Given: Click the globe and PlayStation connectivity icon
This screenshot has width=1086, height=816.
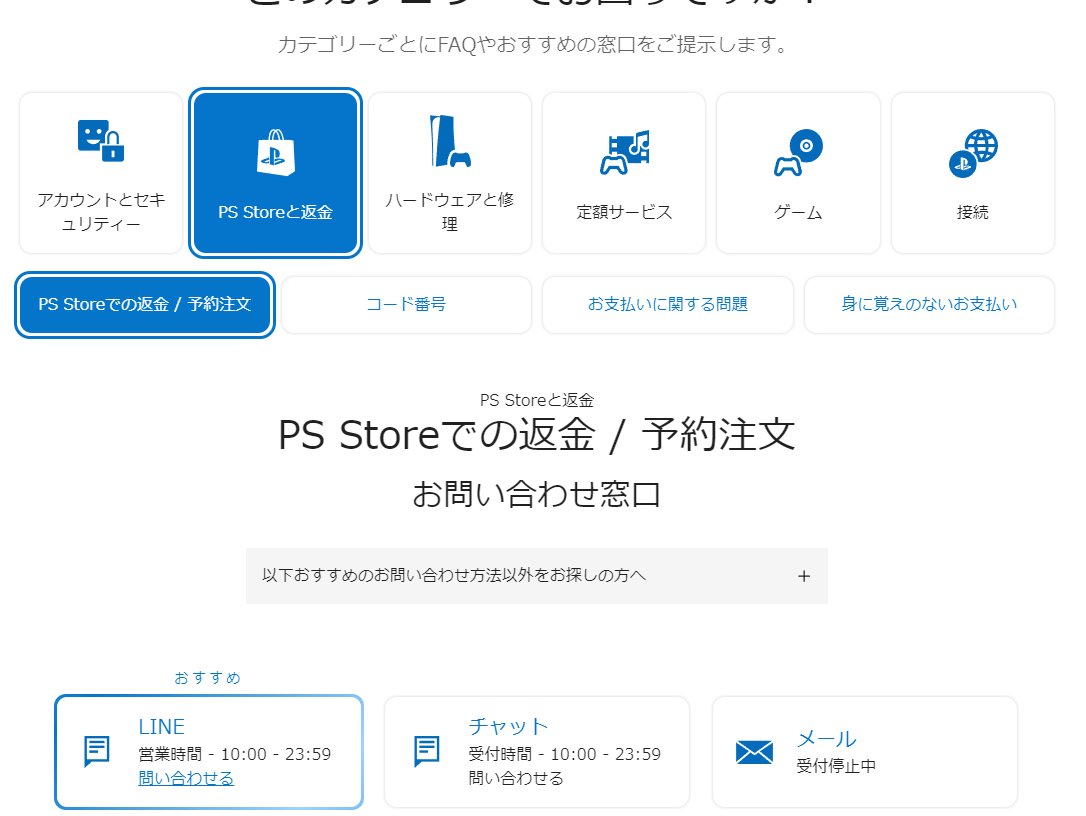Looking at the screenshot, I should [972, 153].
